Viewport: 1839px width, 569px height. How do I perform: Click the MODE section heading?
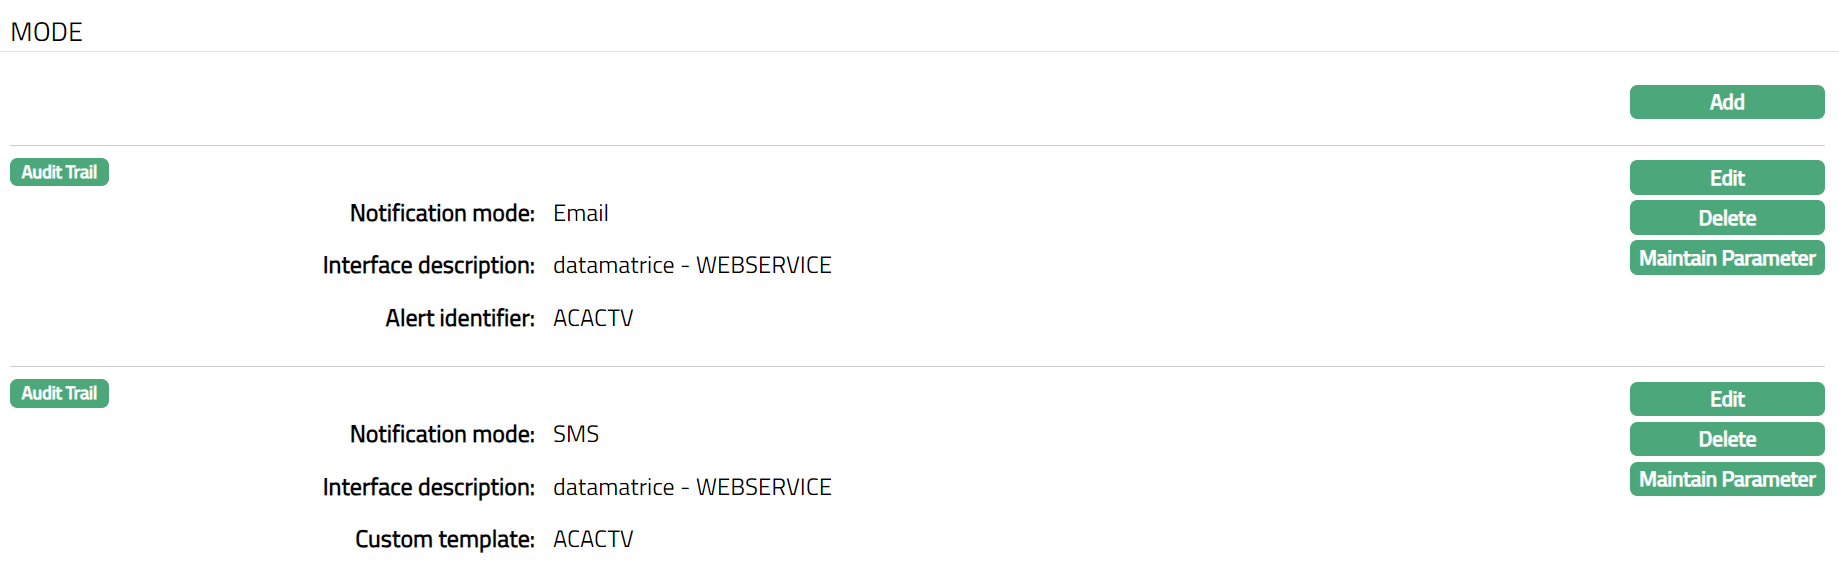pyautogui.click(x=46, y=32)
